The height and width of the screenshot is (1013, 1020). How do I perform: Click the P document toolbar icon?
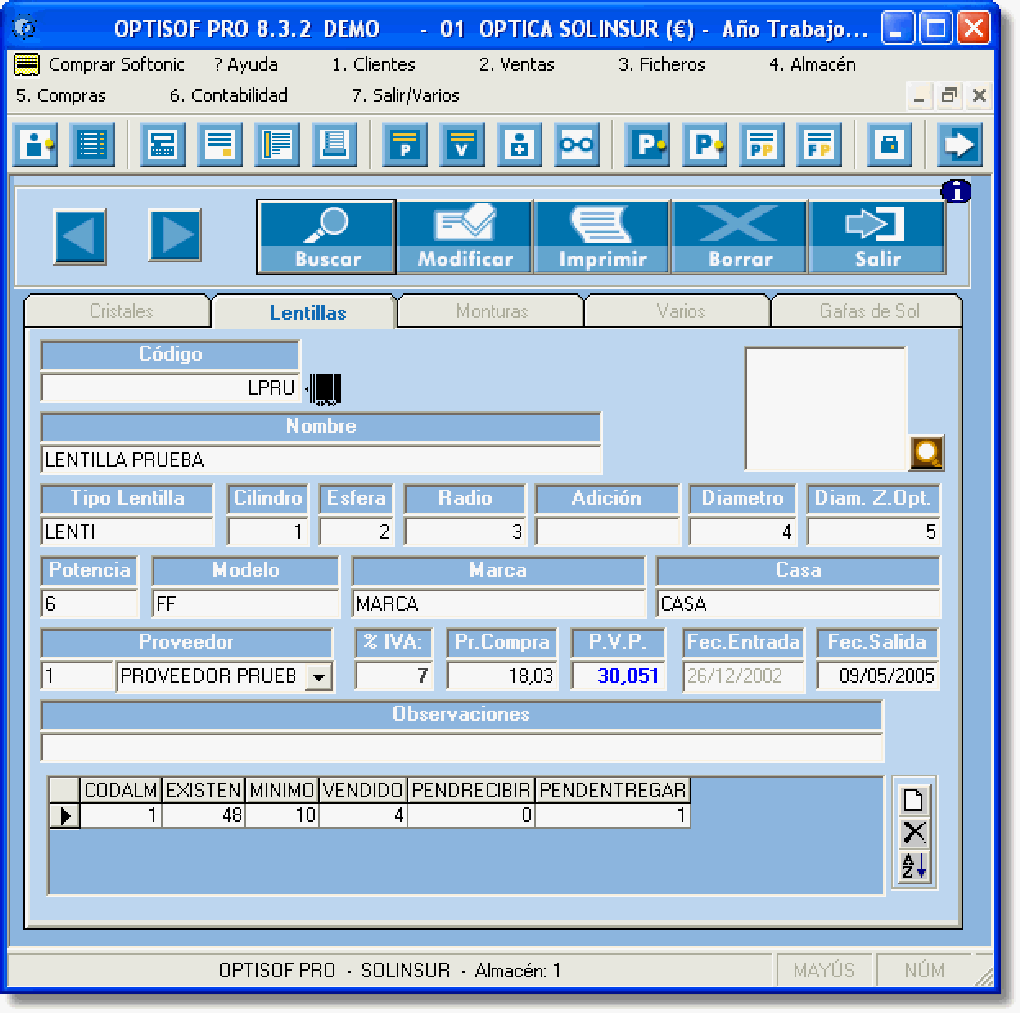coord(404,144)
